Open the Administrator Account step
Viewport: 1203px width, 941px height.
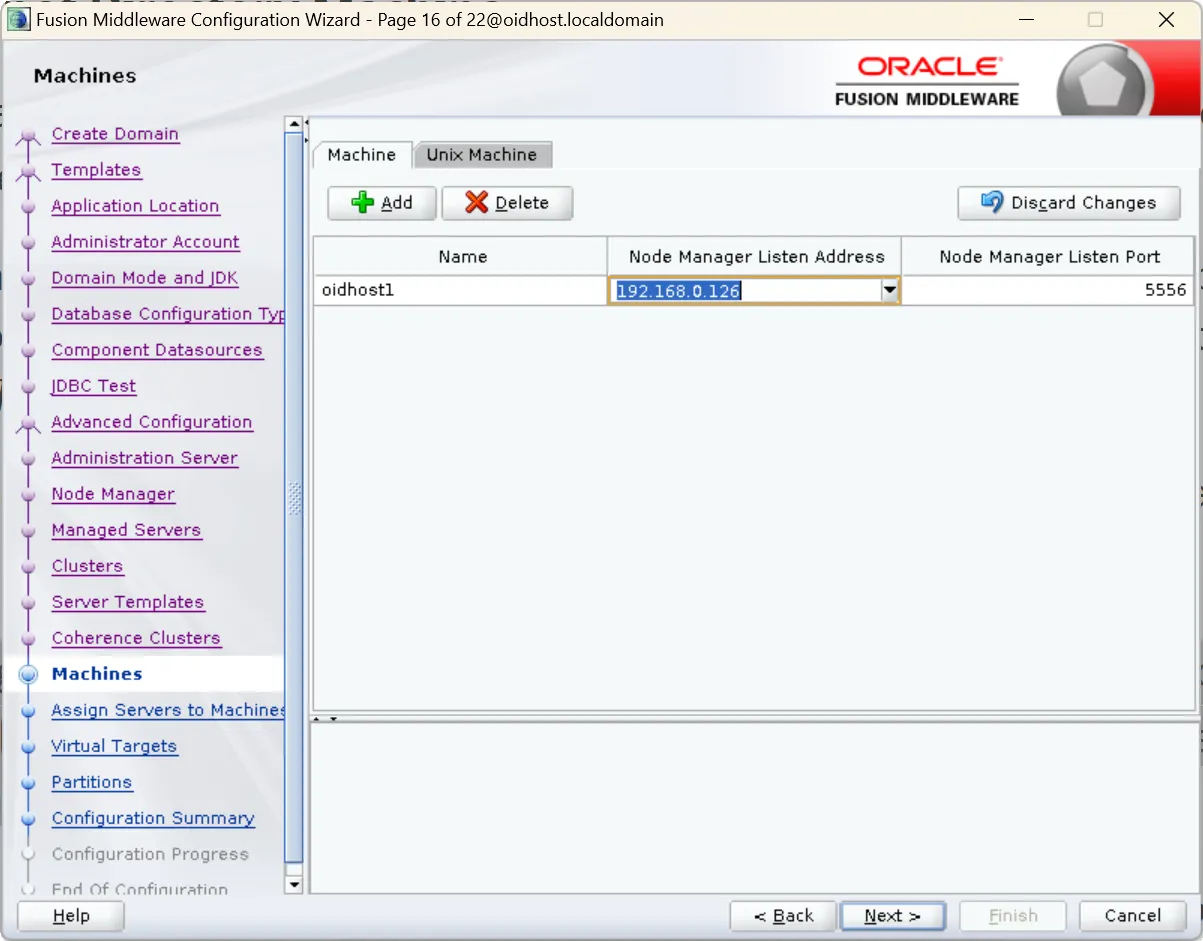(145, 242)
